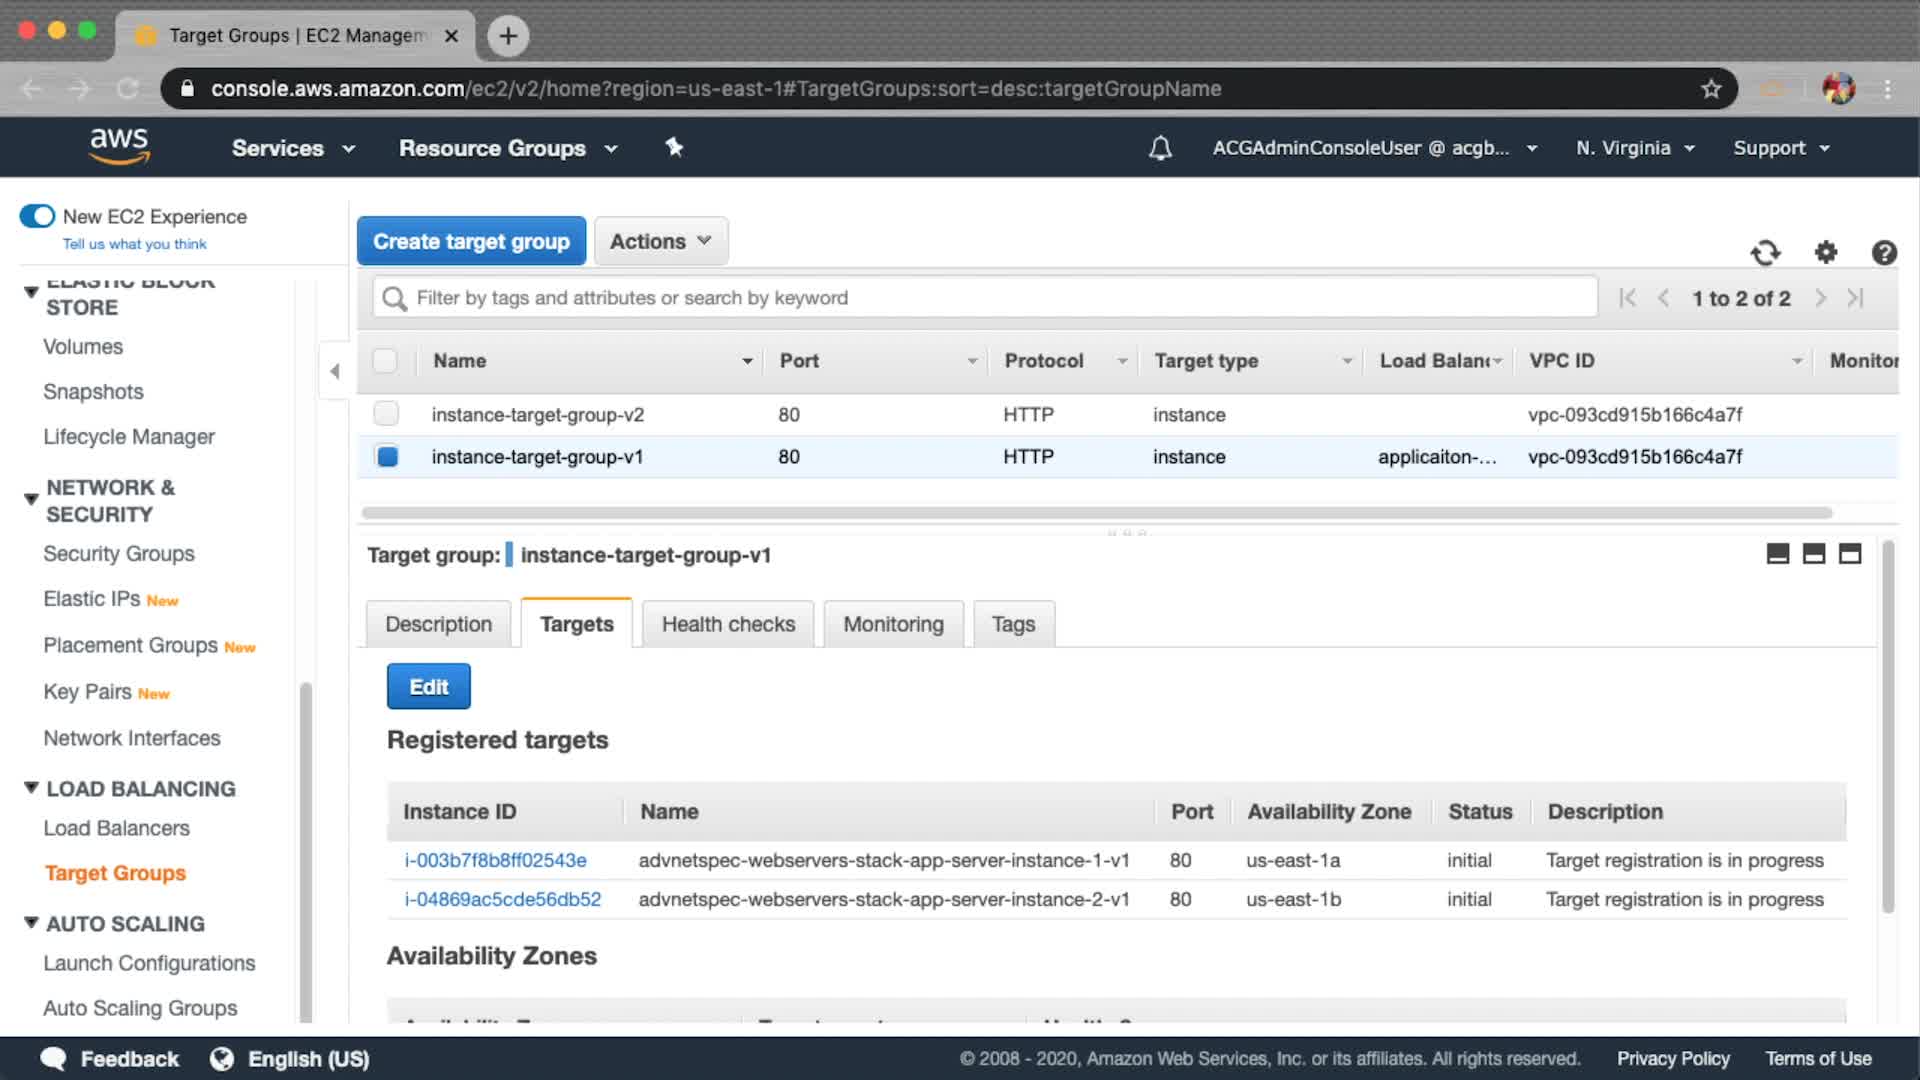
Task: Open the N. Virginia region dropdown
Action: (1634, 148)
